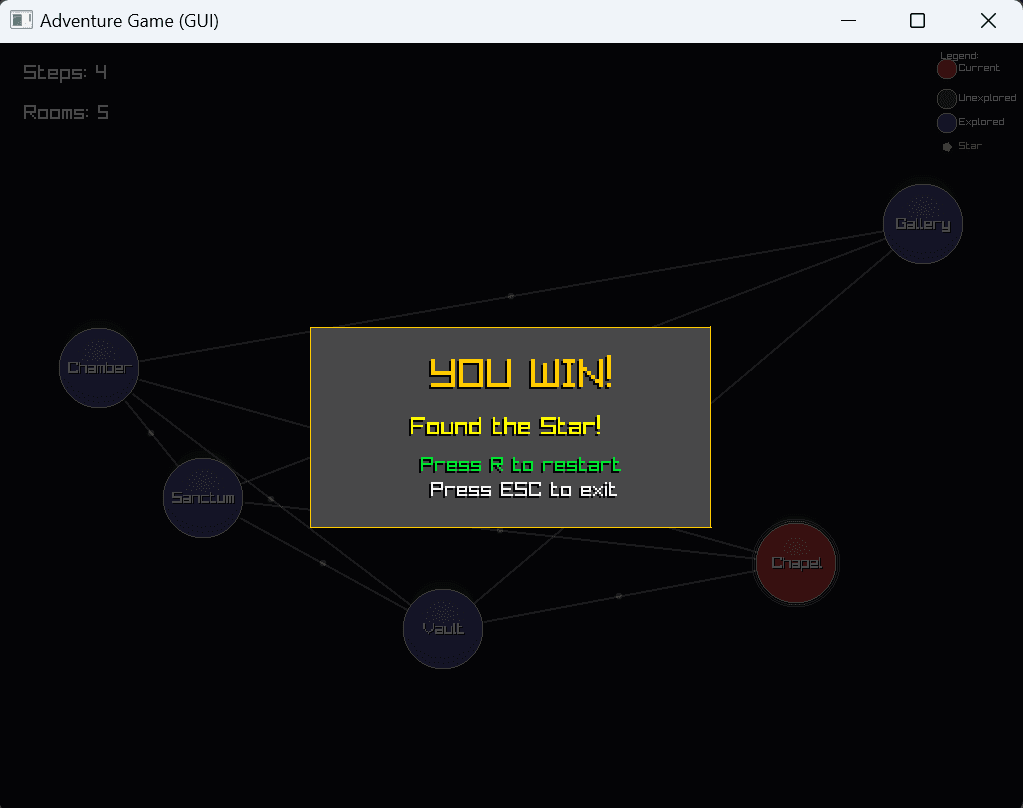Click the Unexplored legend circle
The image size is (1023, 808).
pos(947,99)
